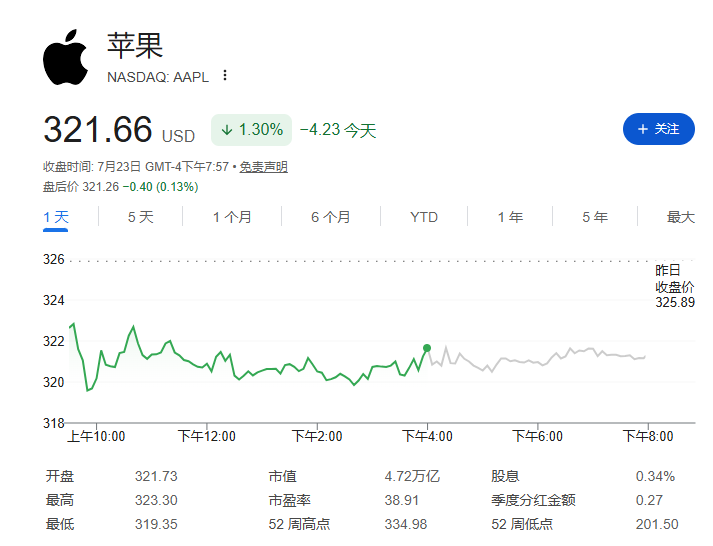Screen dimensions: 713x546
Task: Open the 免责声明 disclaimer link
Action: 263,167
